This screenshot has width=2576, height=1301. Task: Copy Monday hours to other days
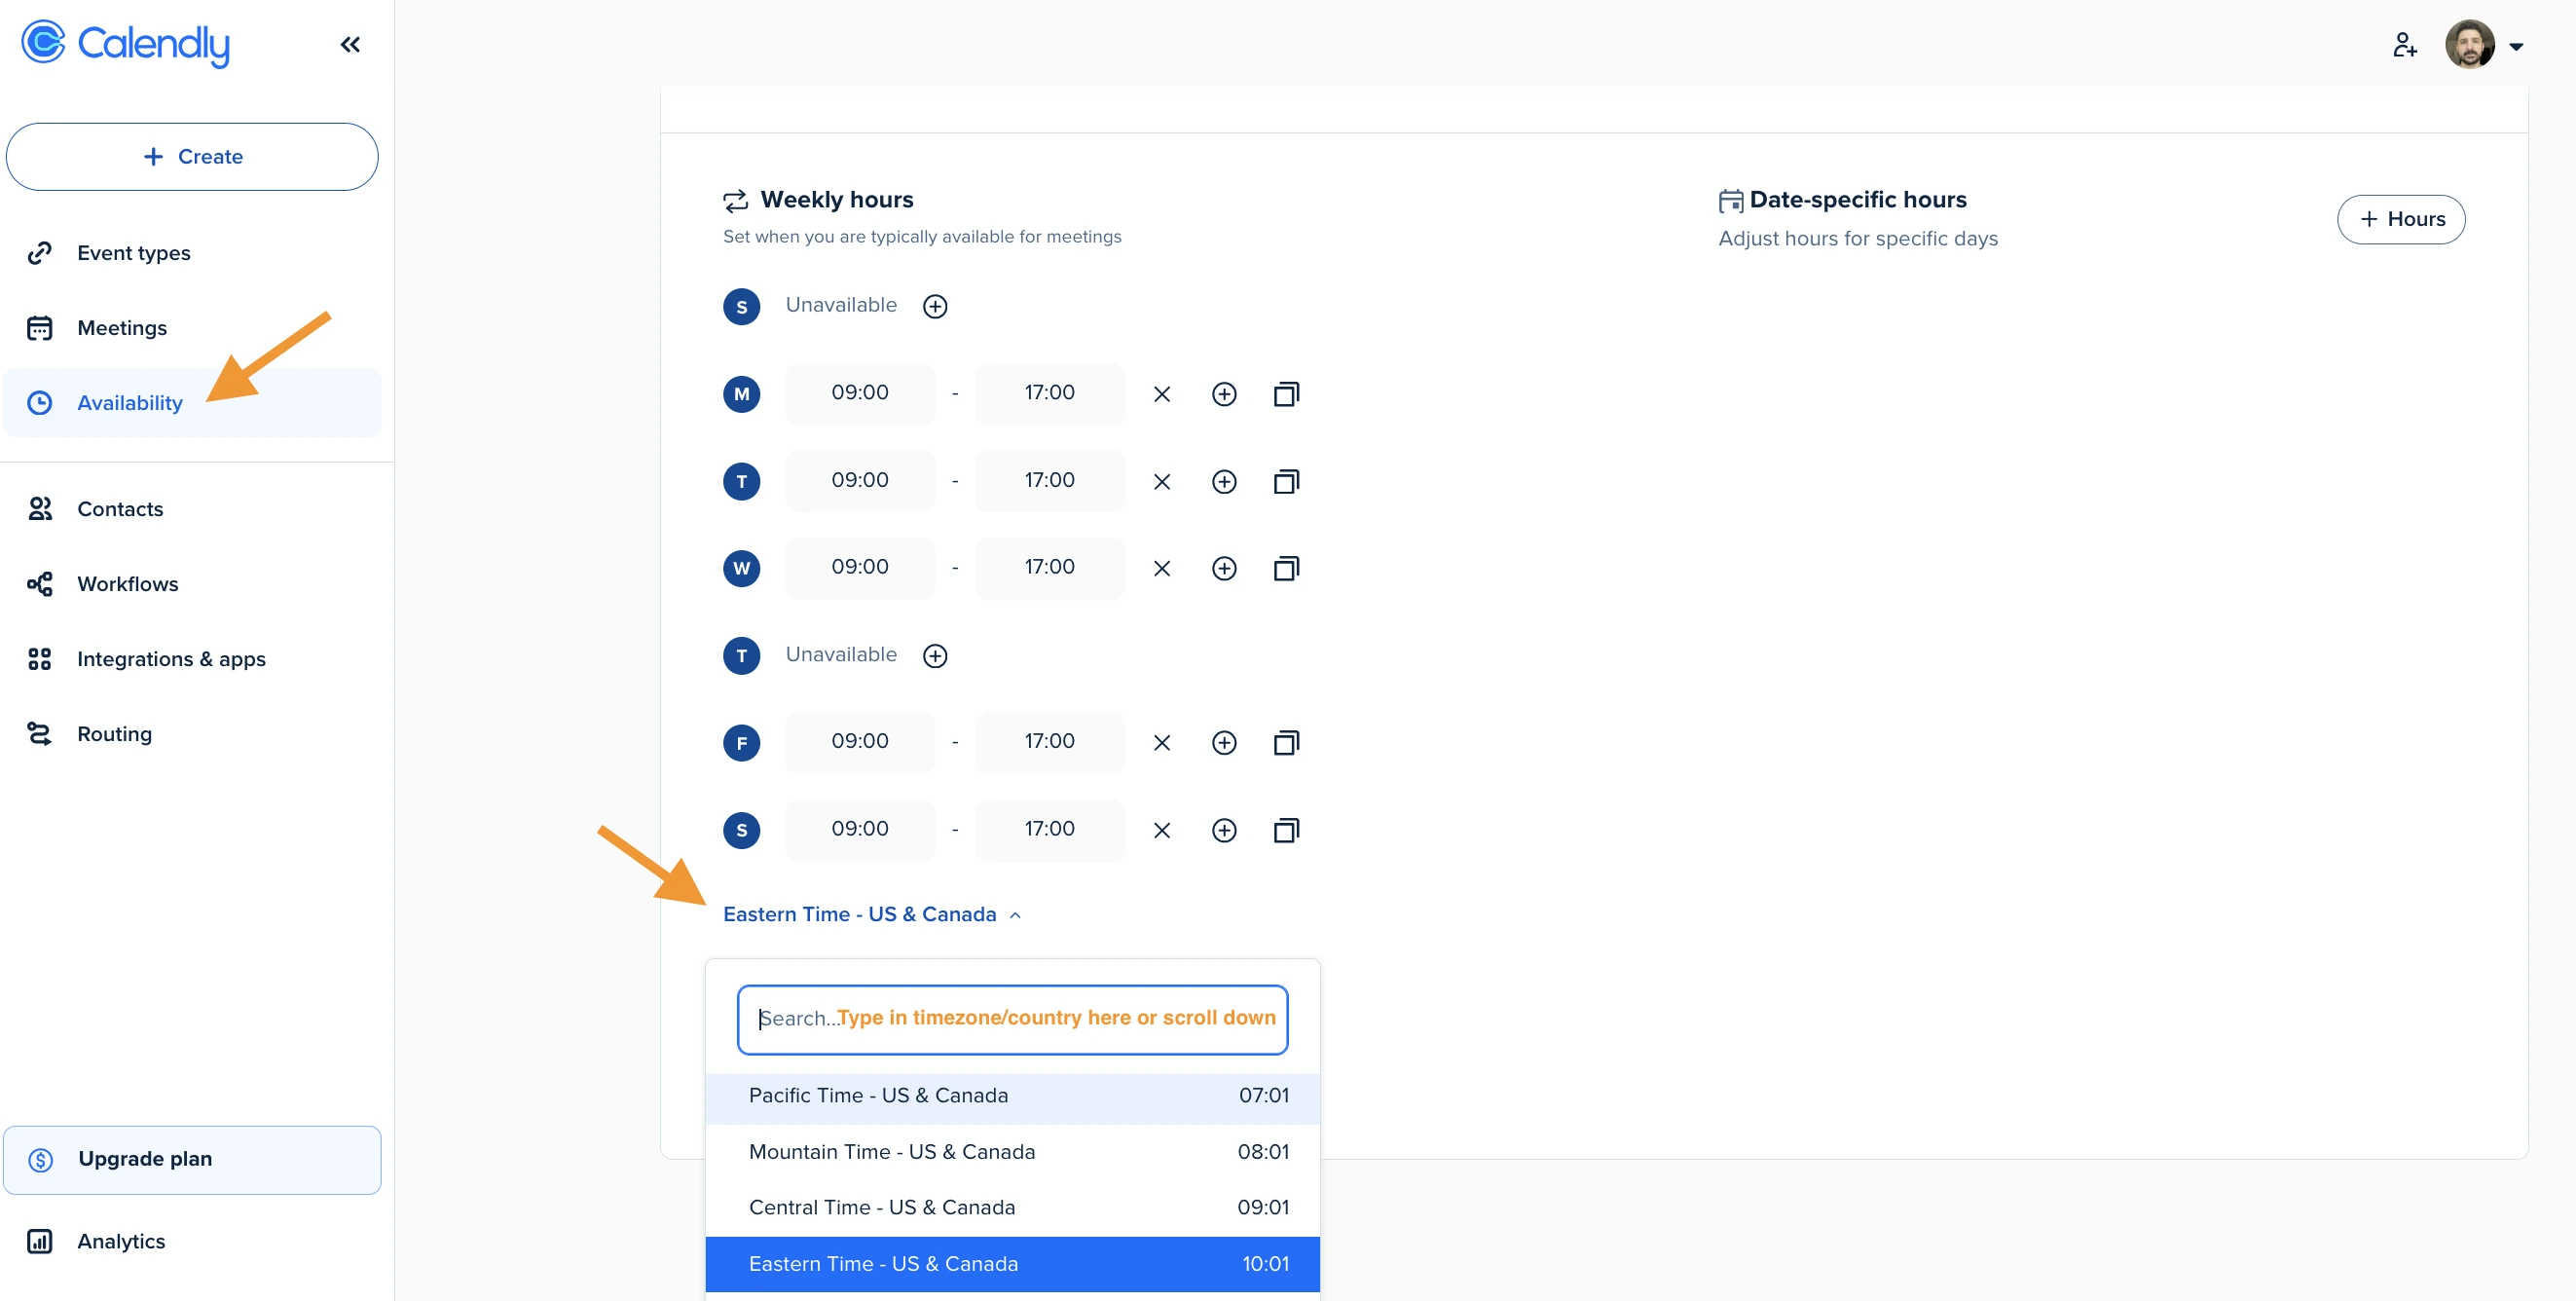pos(1286,394)
